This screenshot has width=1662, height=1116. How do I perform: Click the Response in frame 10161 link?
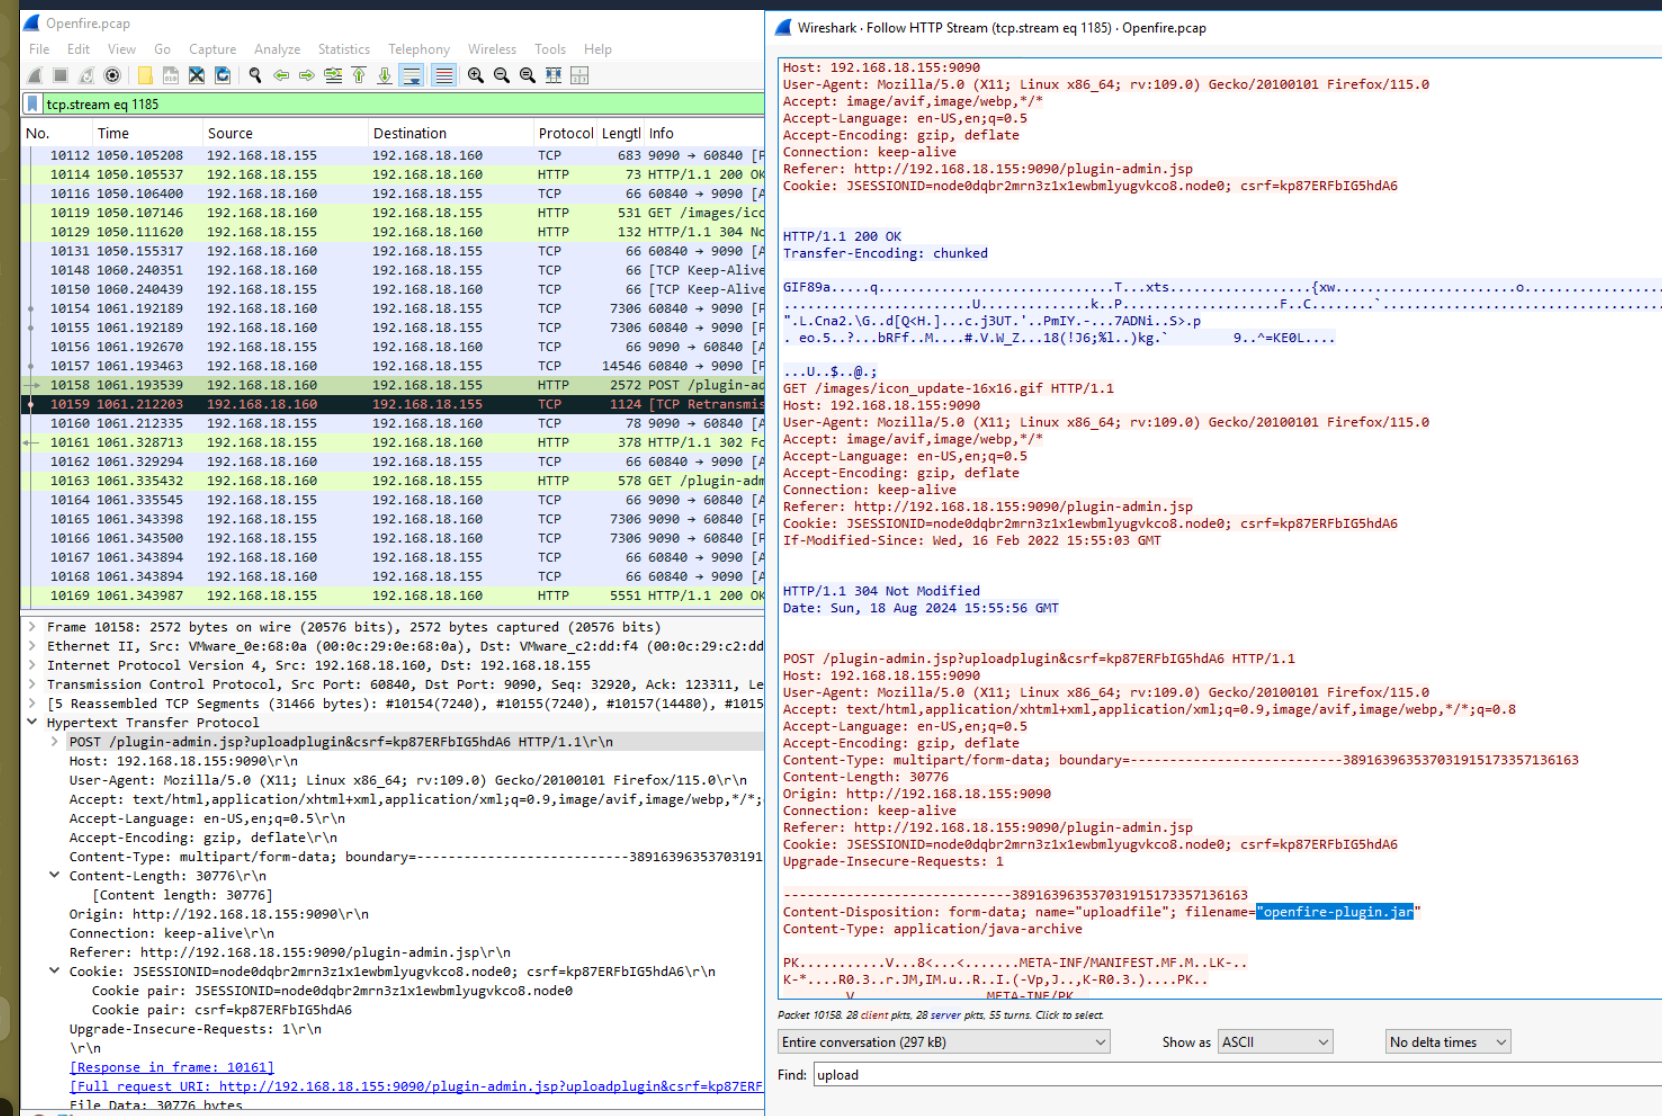coord(171,1067)
